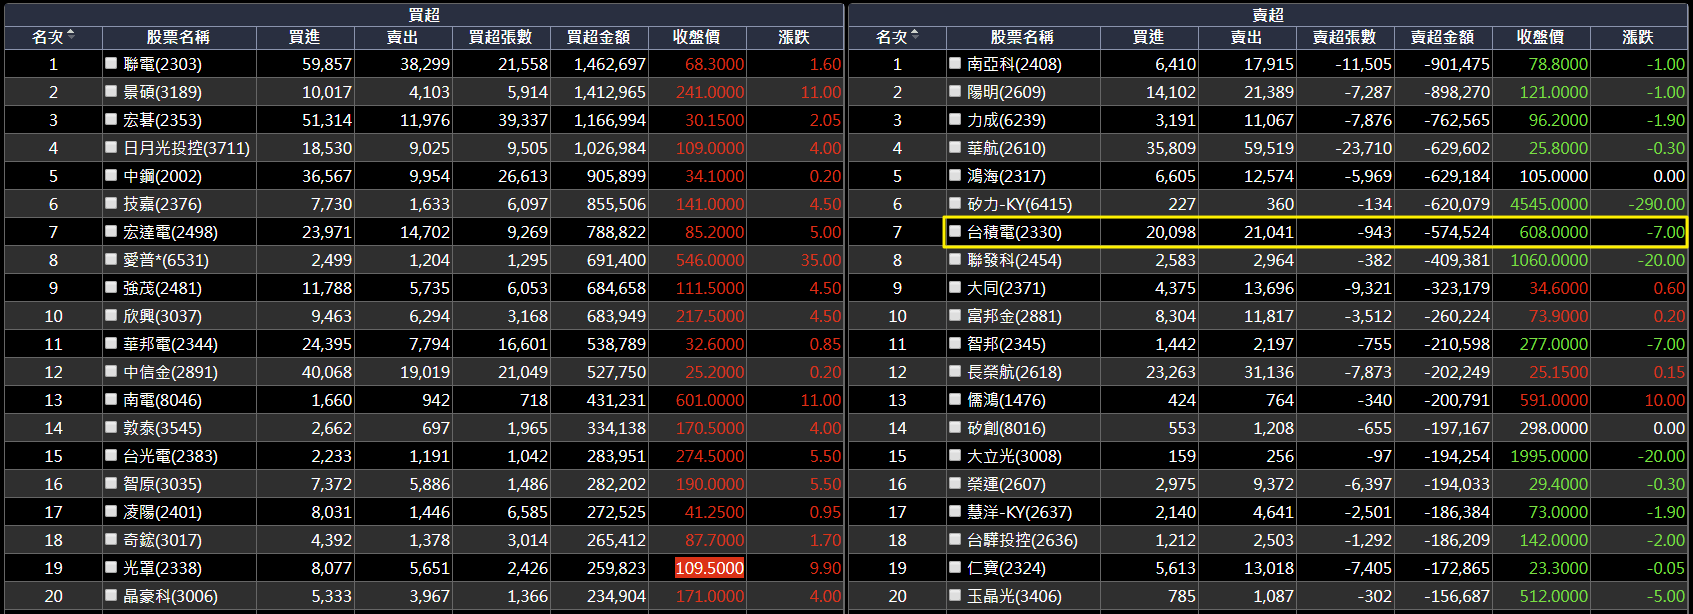Sort 賣超 table by 買進 column
Viewport: 1693px width, 614px height.
click(1148, 37)
